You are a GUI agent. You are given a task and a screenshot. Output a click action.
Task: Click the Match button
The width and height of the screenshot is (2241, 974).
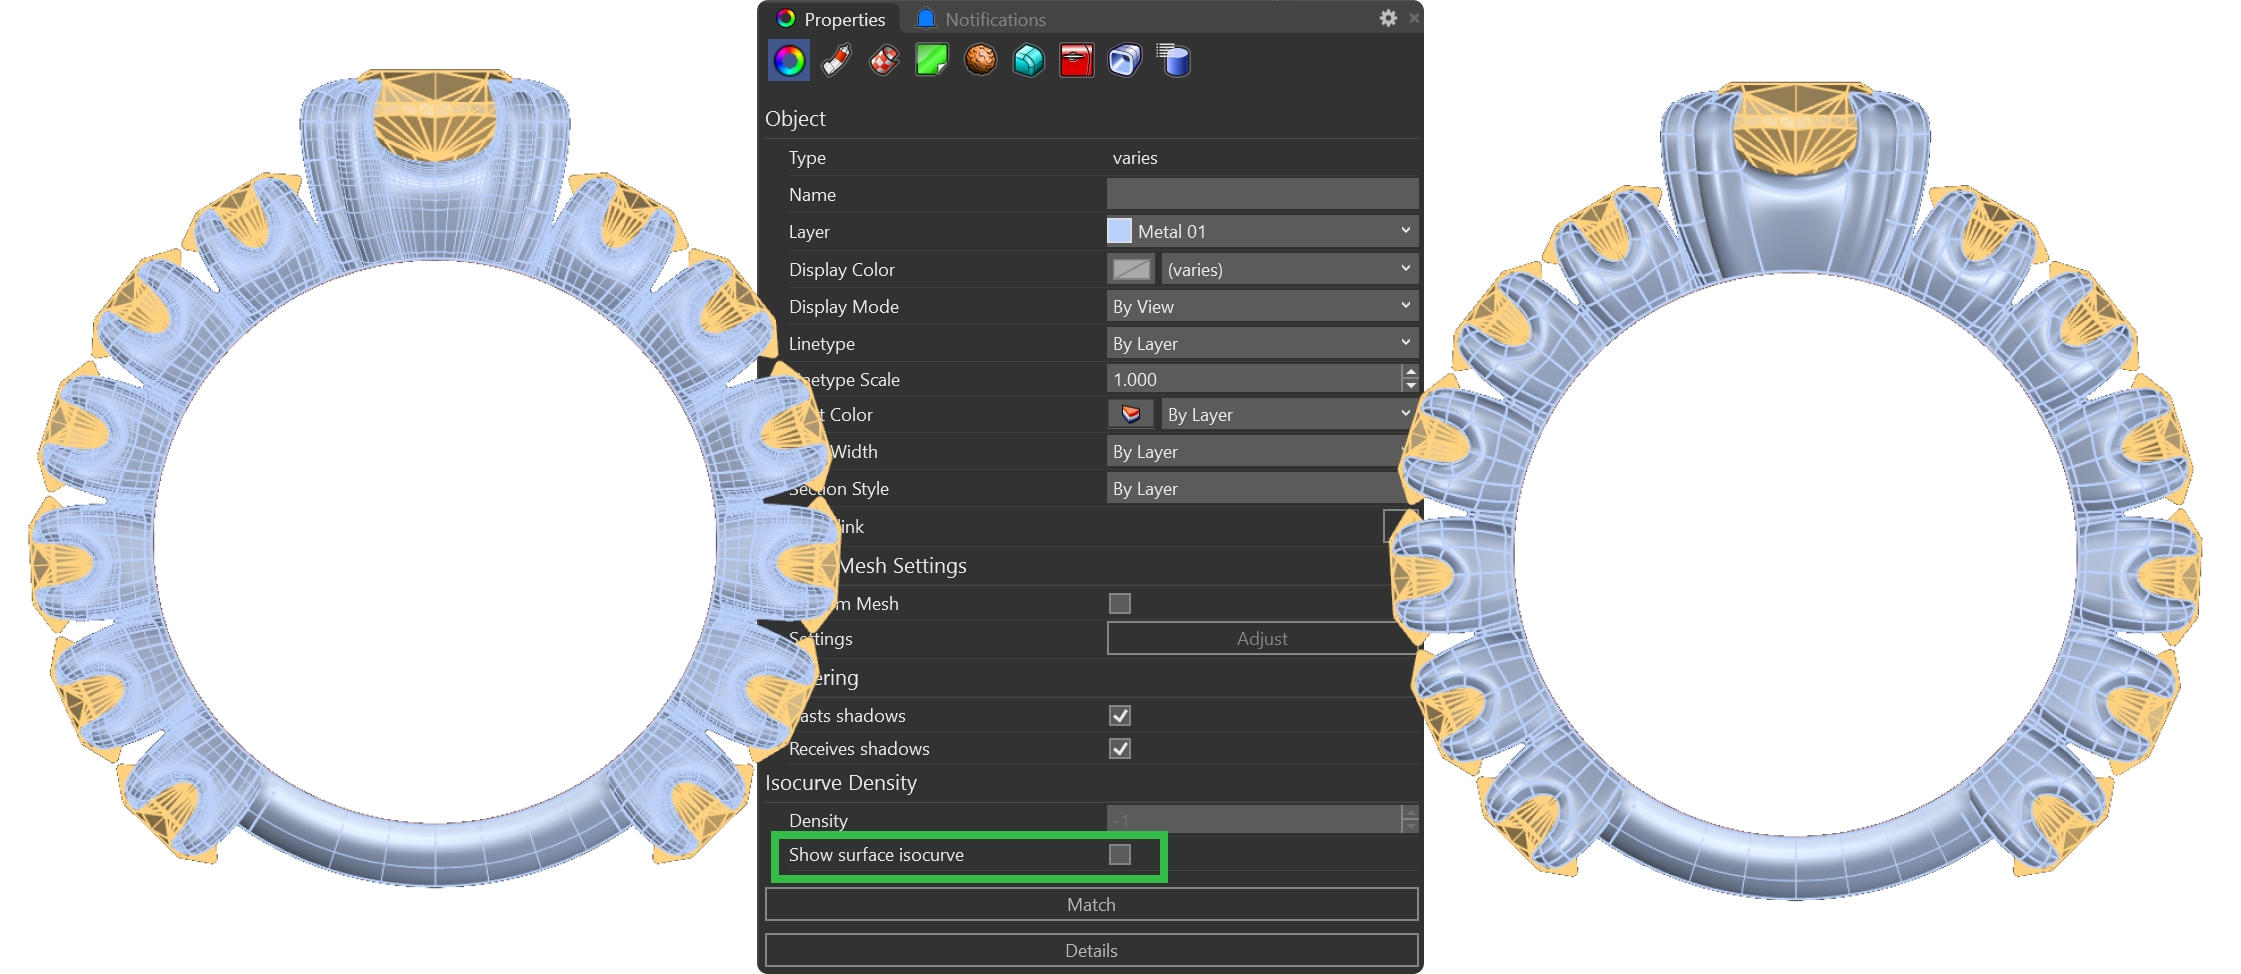(1091, 905)
